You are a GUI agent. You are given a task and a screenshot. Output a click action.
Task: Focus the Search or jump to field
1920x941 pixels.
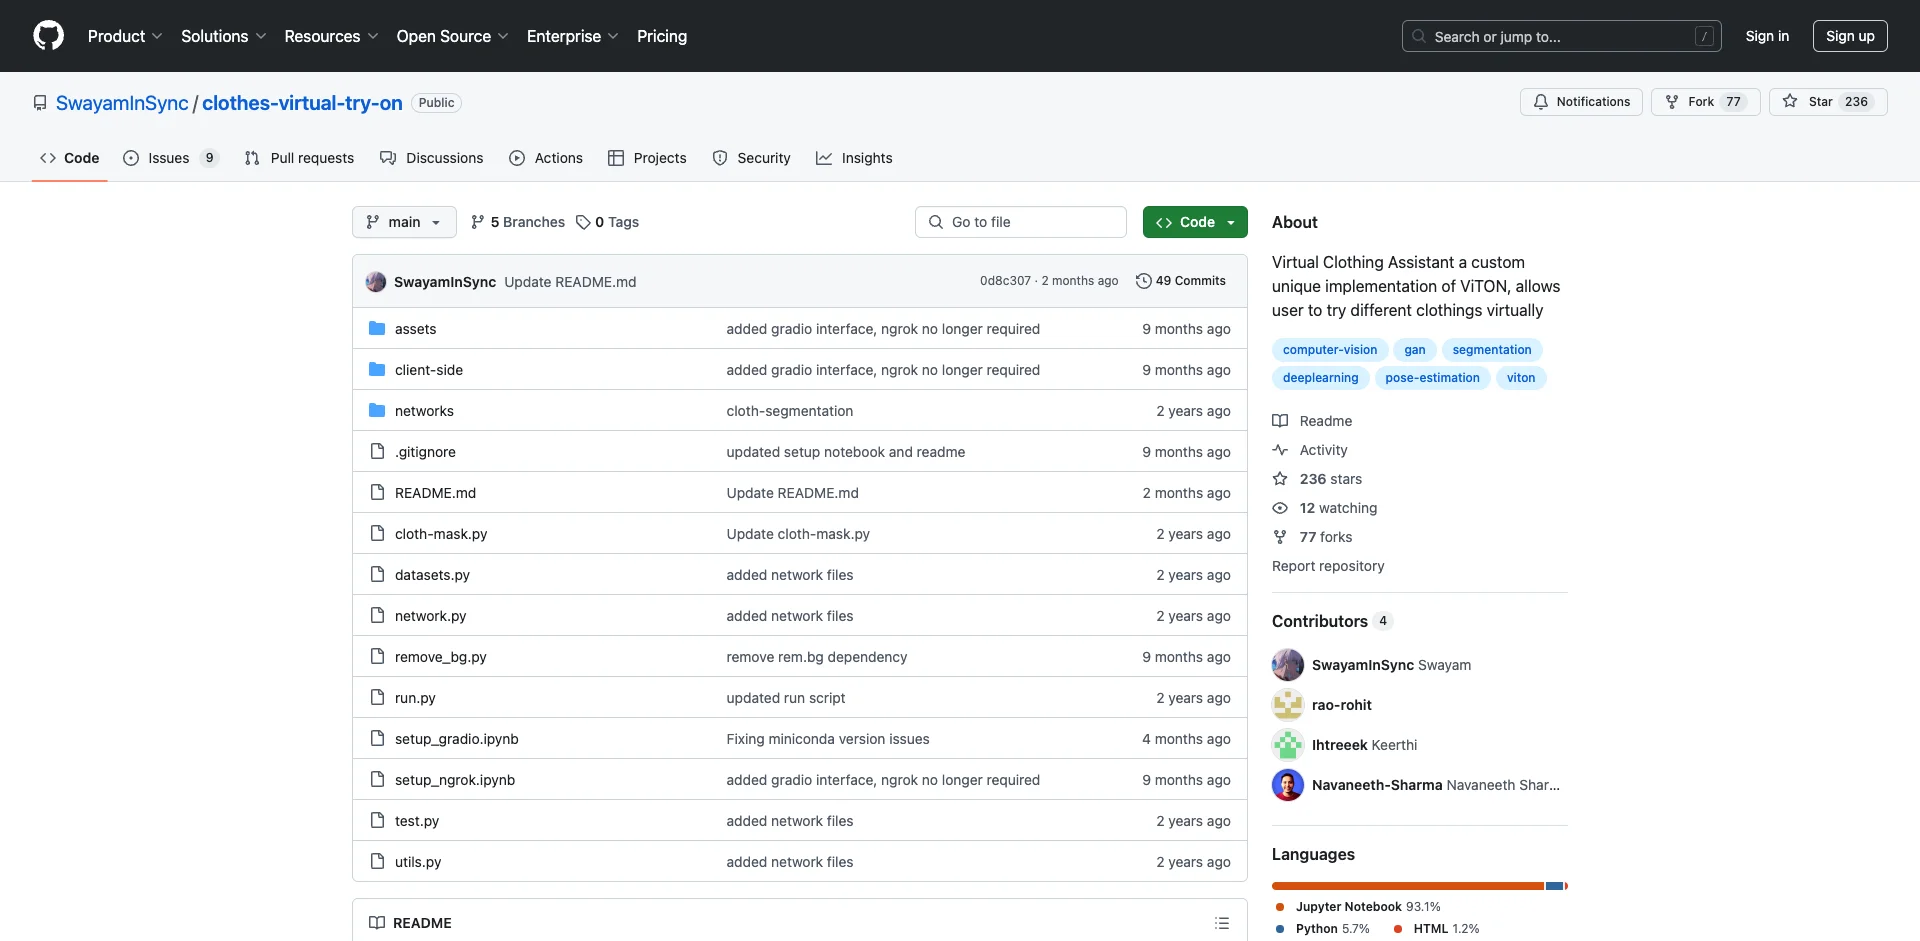[x=1562, y=36]
